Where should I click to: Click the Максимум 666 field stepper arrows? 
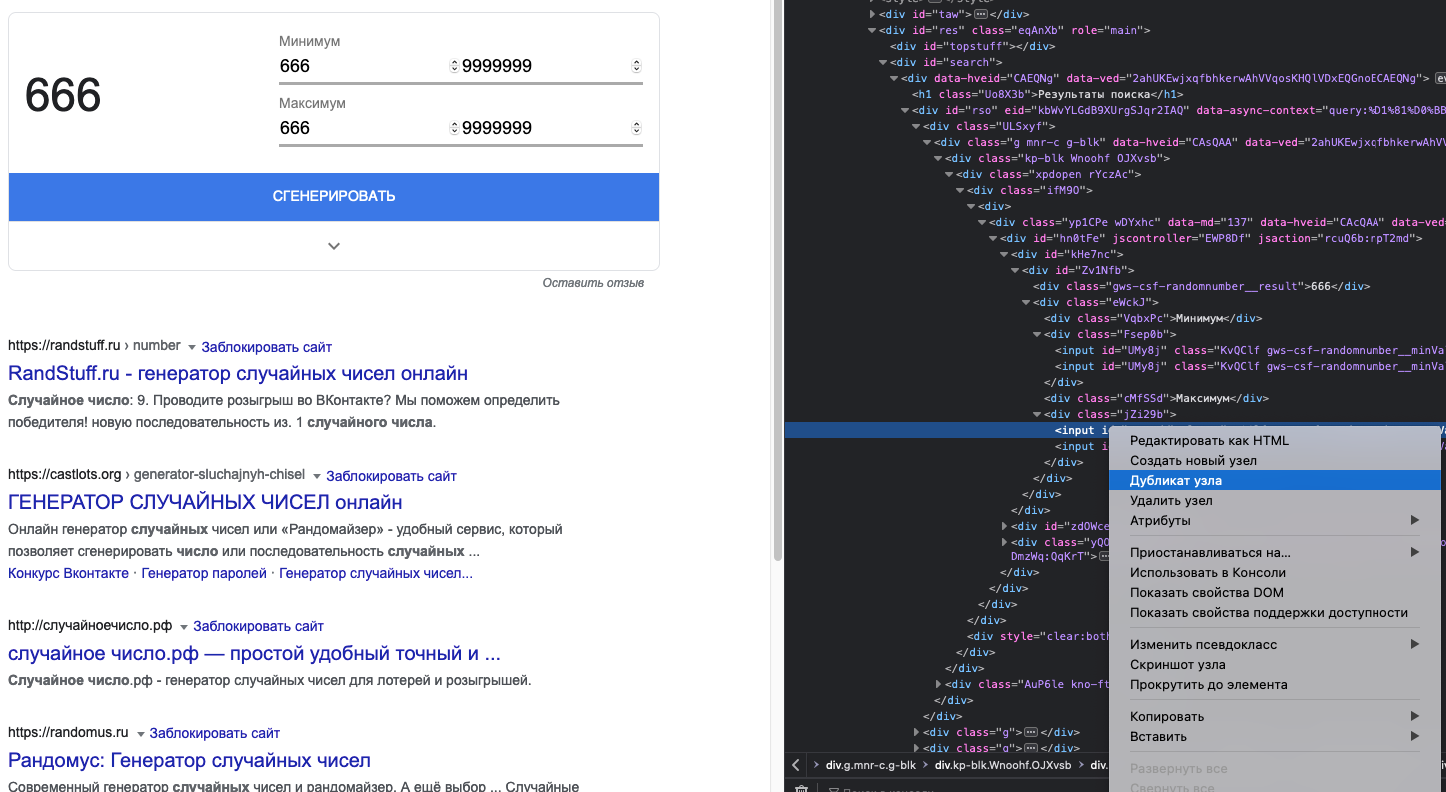click(454, 128)
